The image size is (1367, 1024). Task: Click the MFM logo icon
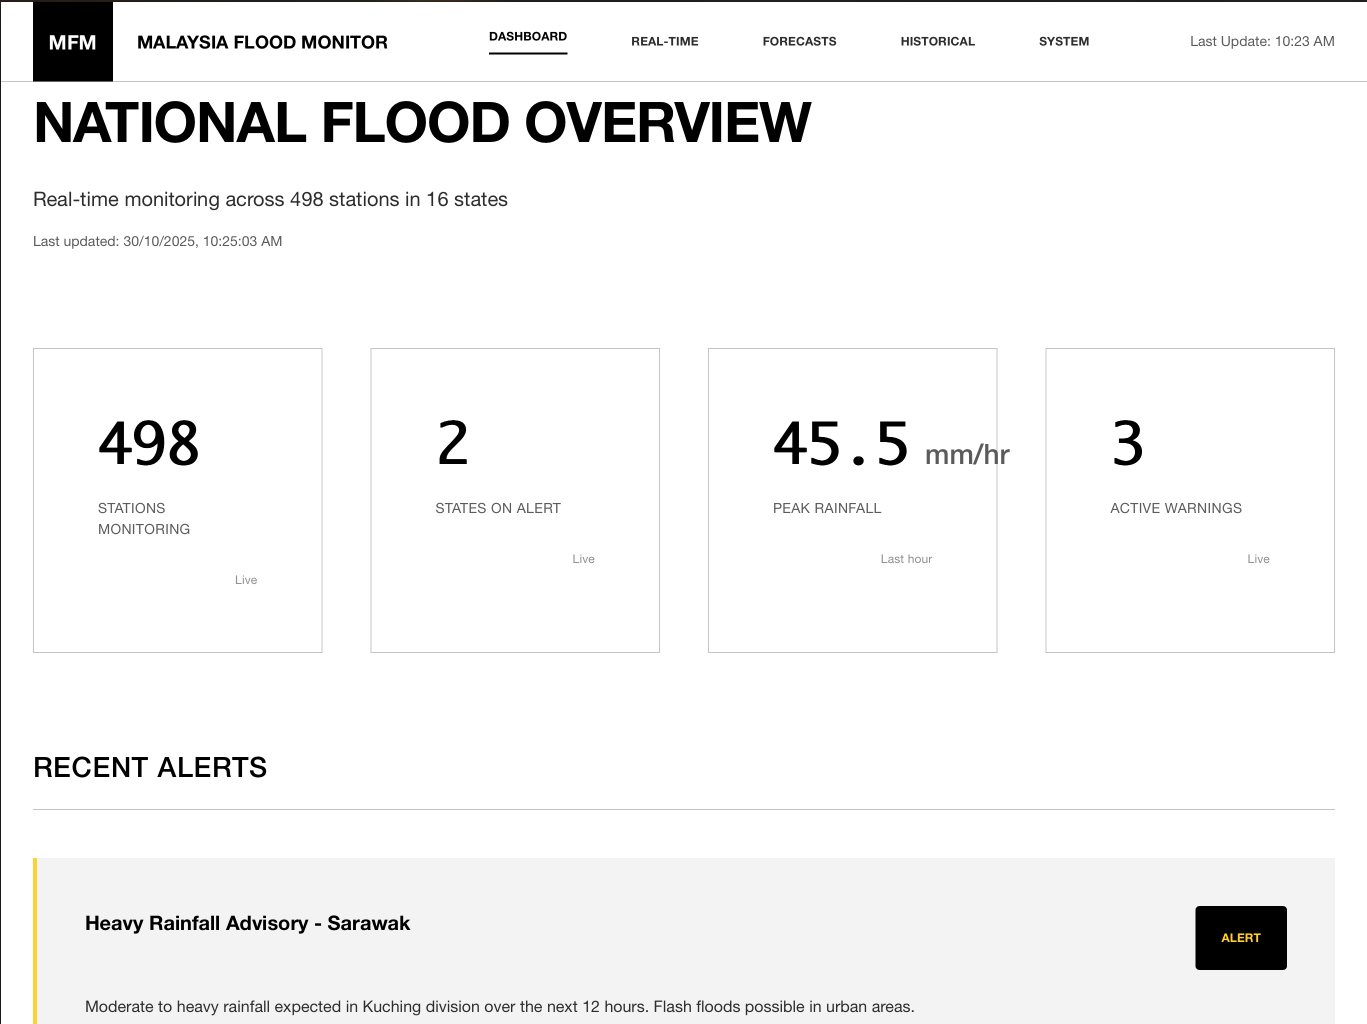73,42
